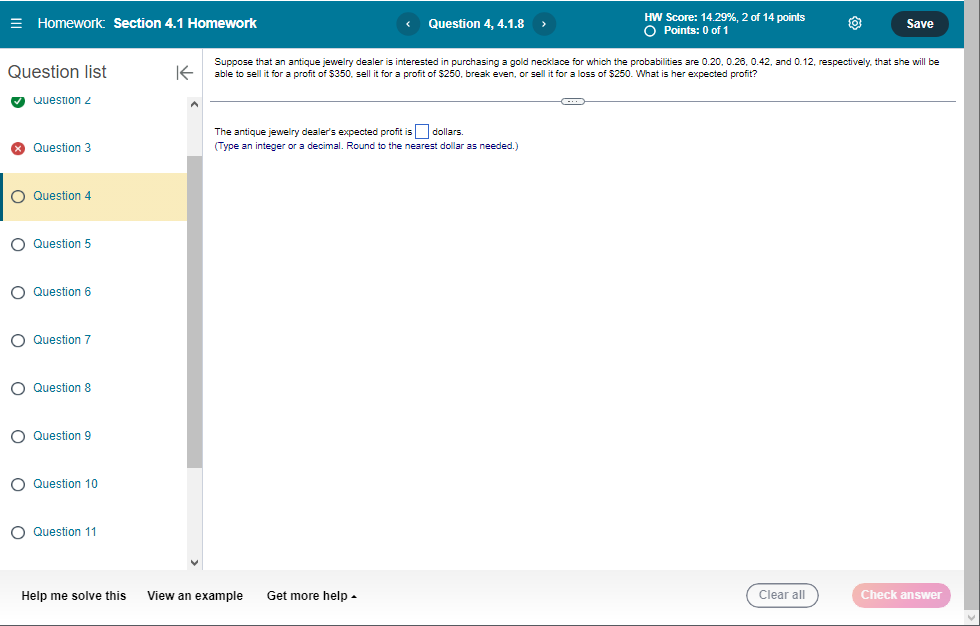Go to the previous question using left arrow

(x=407, y=23)
